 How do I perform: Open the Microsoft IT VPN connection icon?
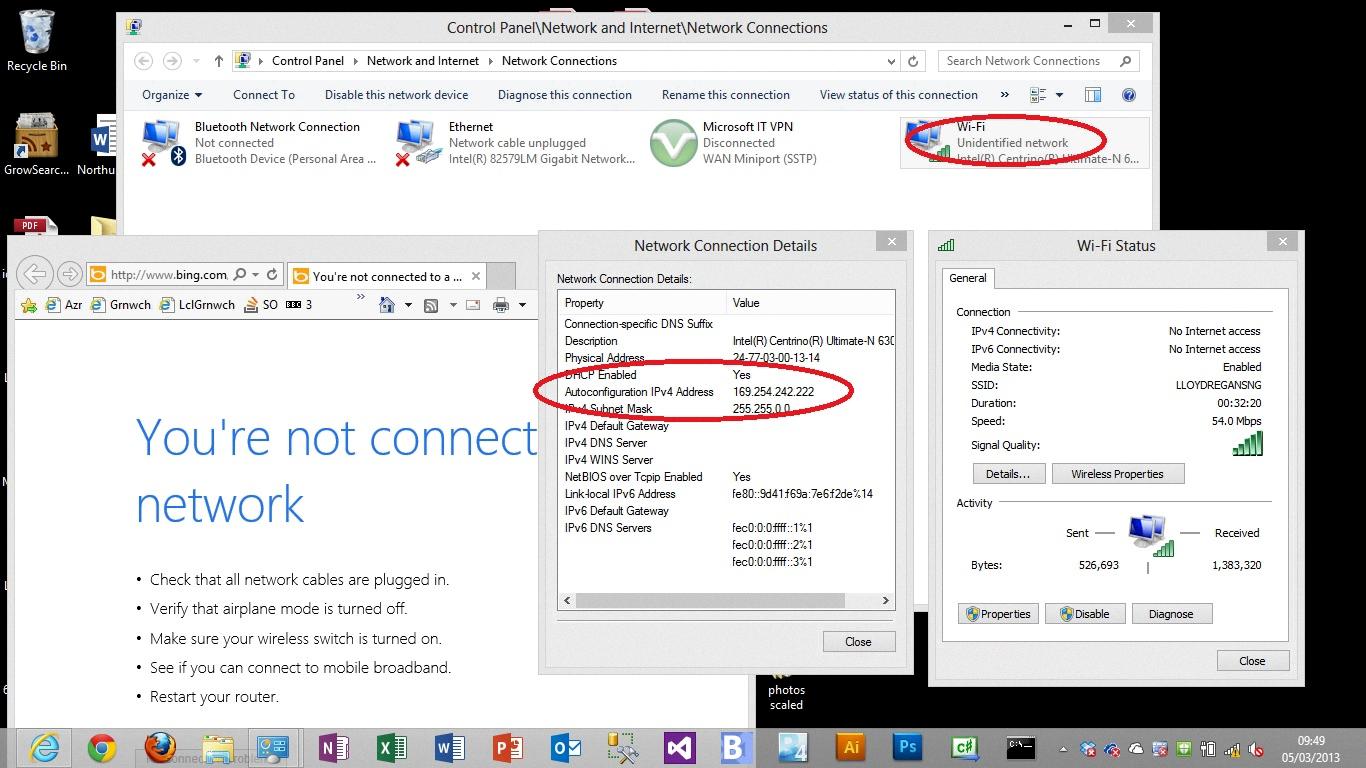[x=673, y=143]
